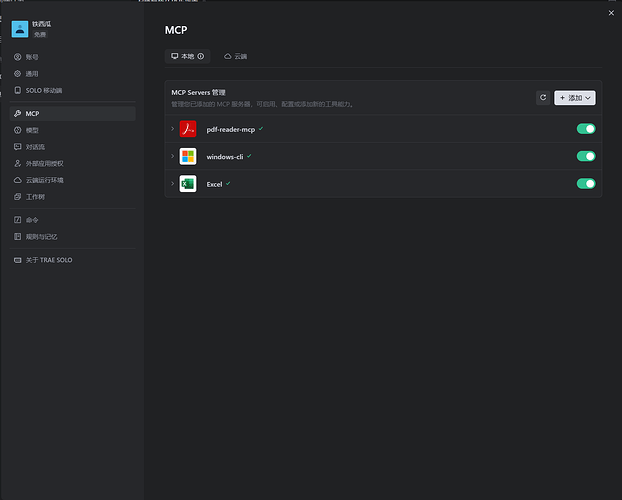Disable the pdf-reader-mcp server toggle
Screen dimensions: 622x500
pos(586,129)
